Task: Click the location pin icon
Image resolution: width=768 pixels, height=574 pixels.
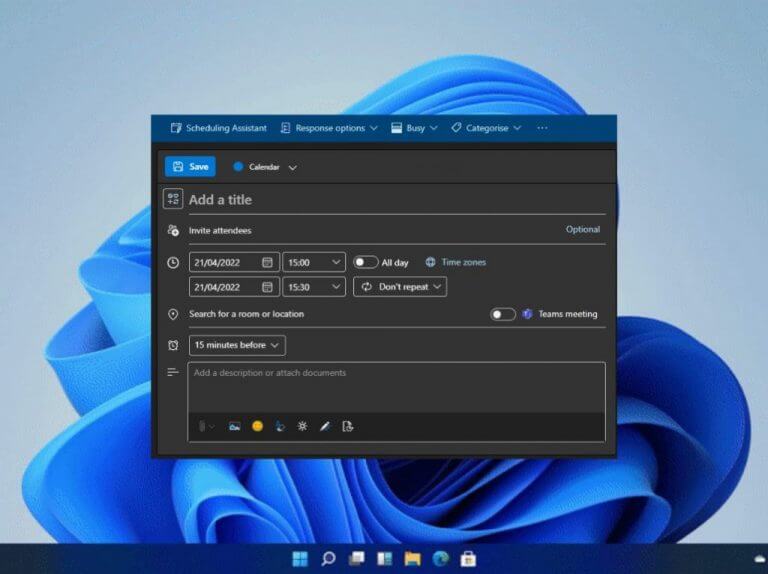Action: coord(173,314)
